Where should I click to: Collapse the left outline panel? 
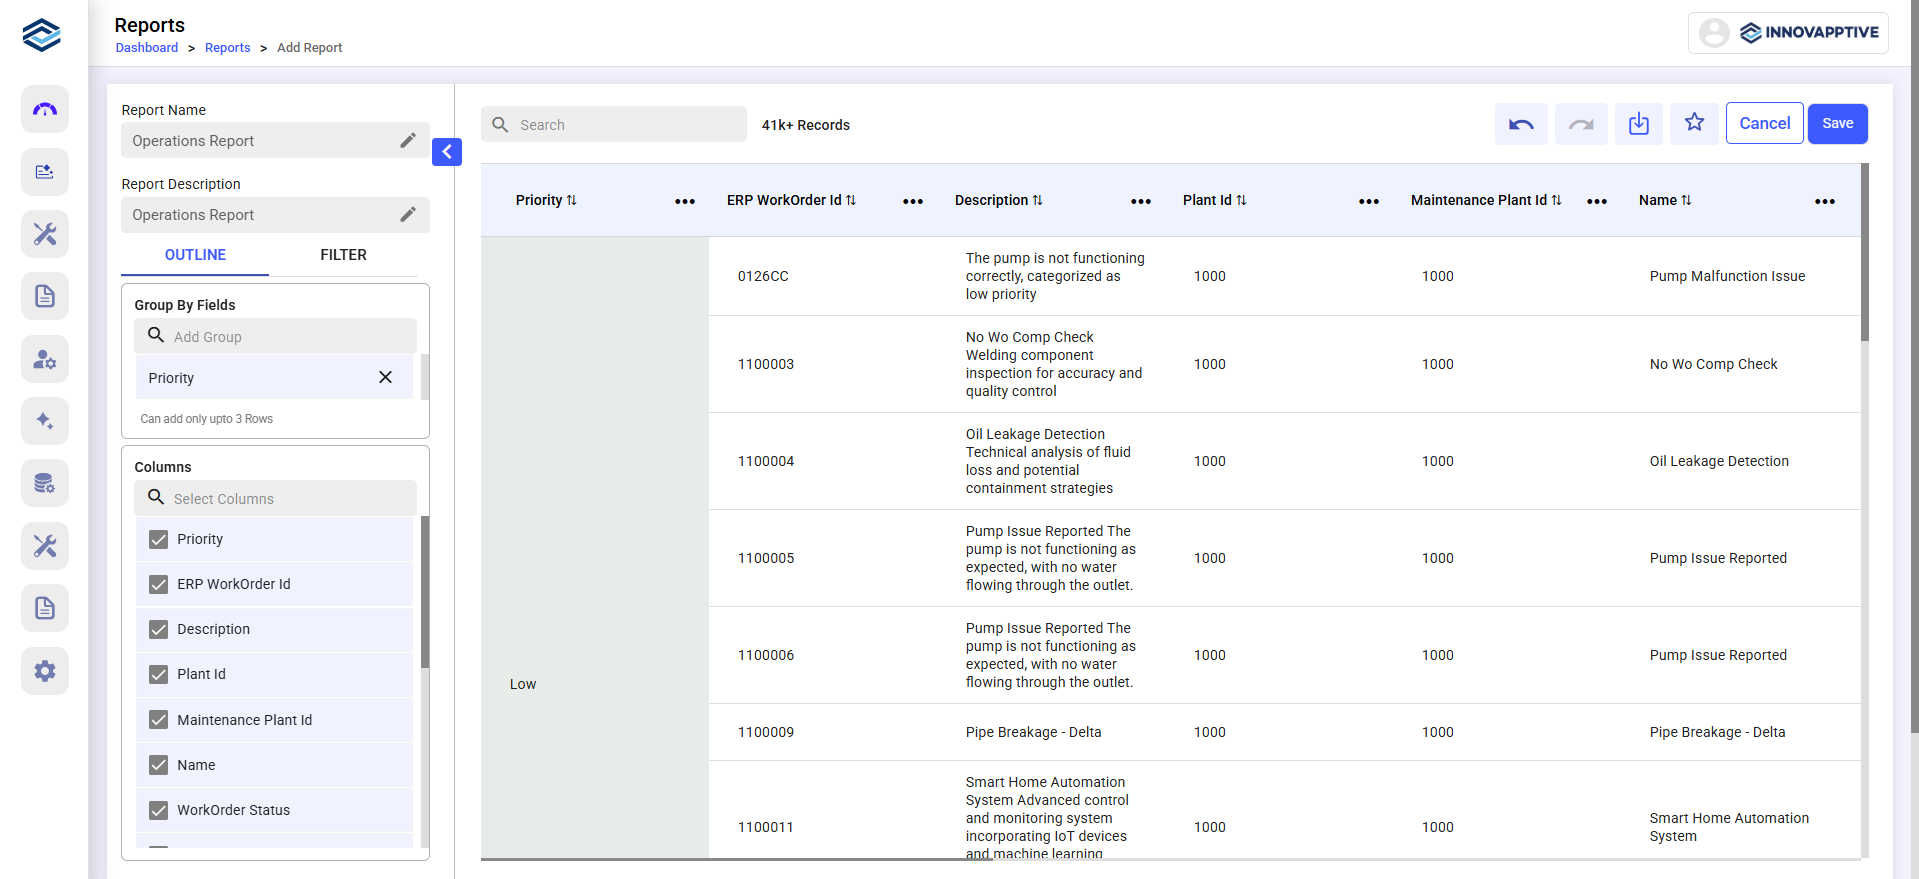[x=447, y=152]
